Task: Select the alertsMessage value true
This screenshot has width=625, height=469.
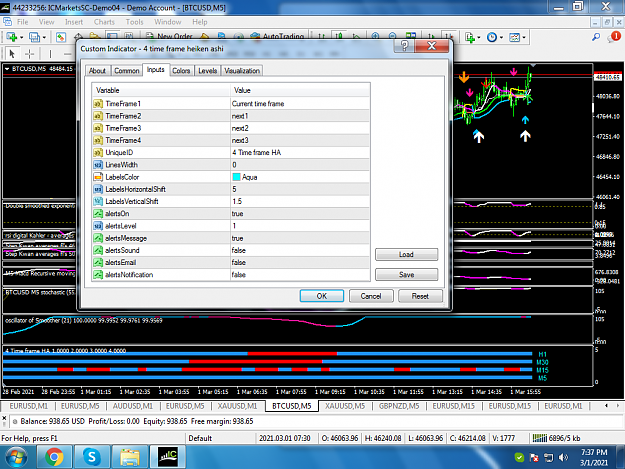Action: [301, 238]
